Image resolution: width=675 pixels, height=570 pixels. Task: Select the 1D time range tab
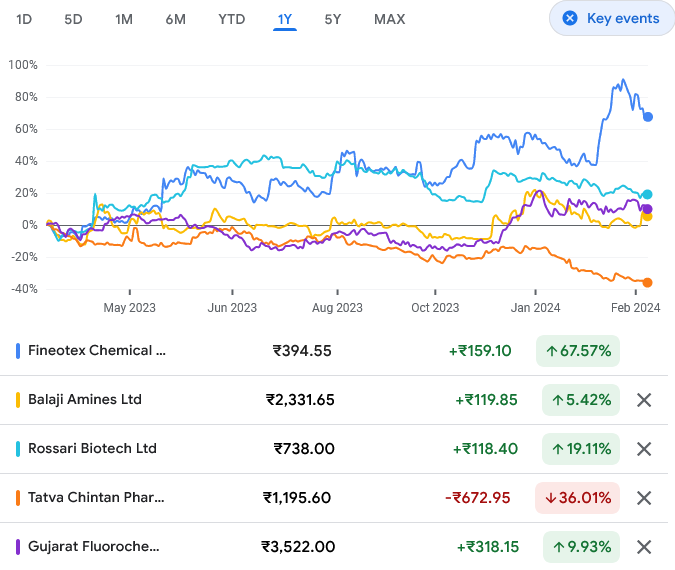click(24, 19)
